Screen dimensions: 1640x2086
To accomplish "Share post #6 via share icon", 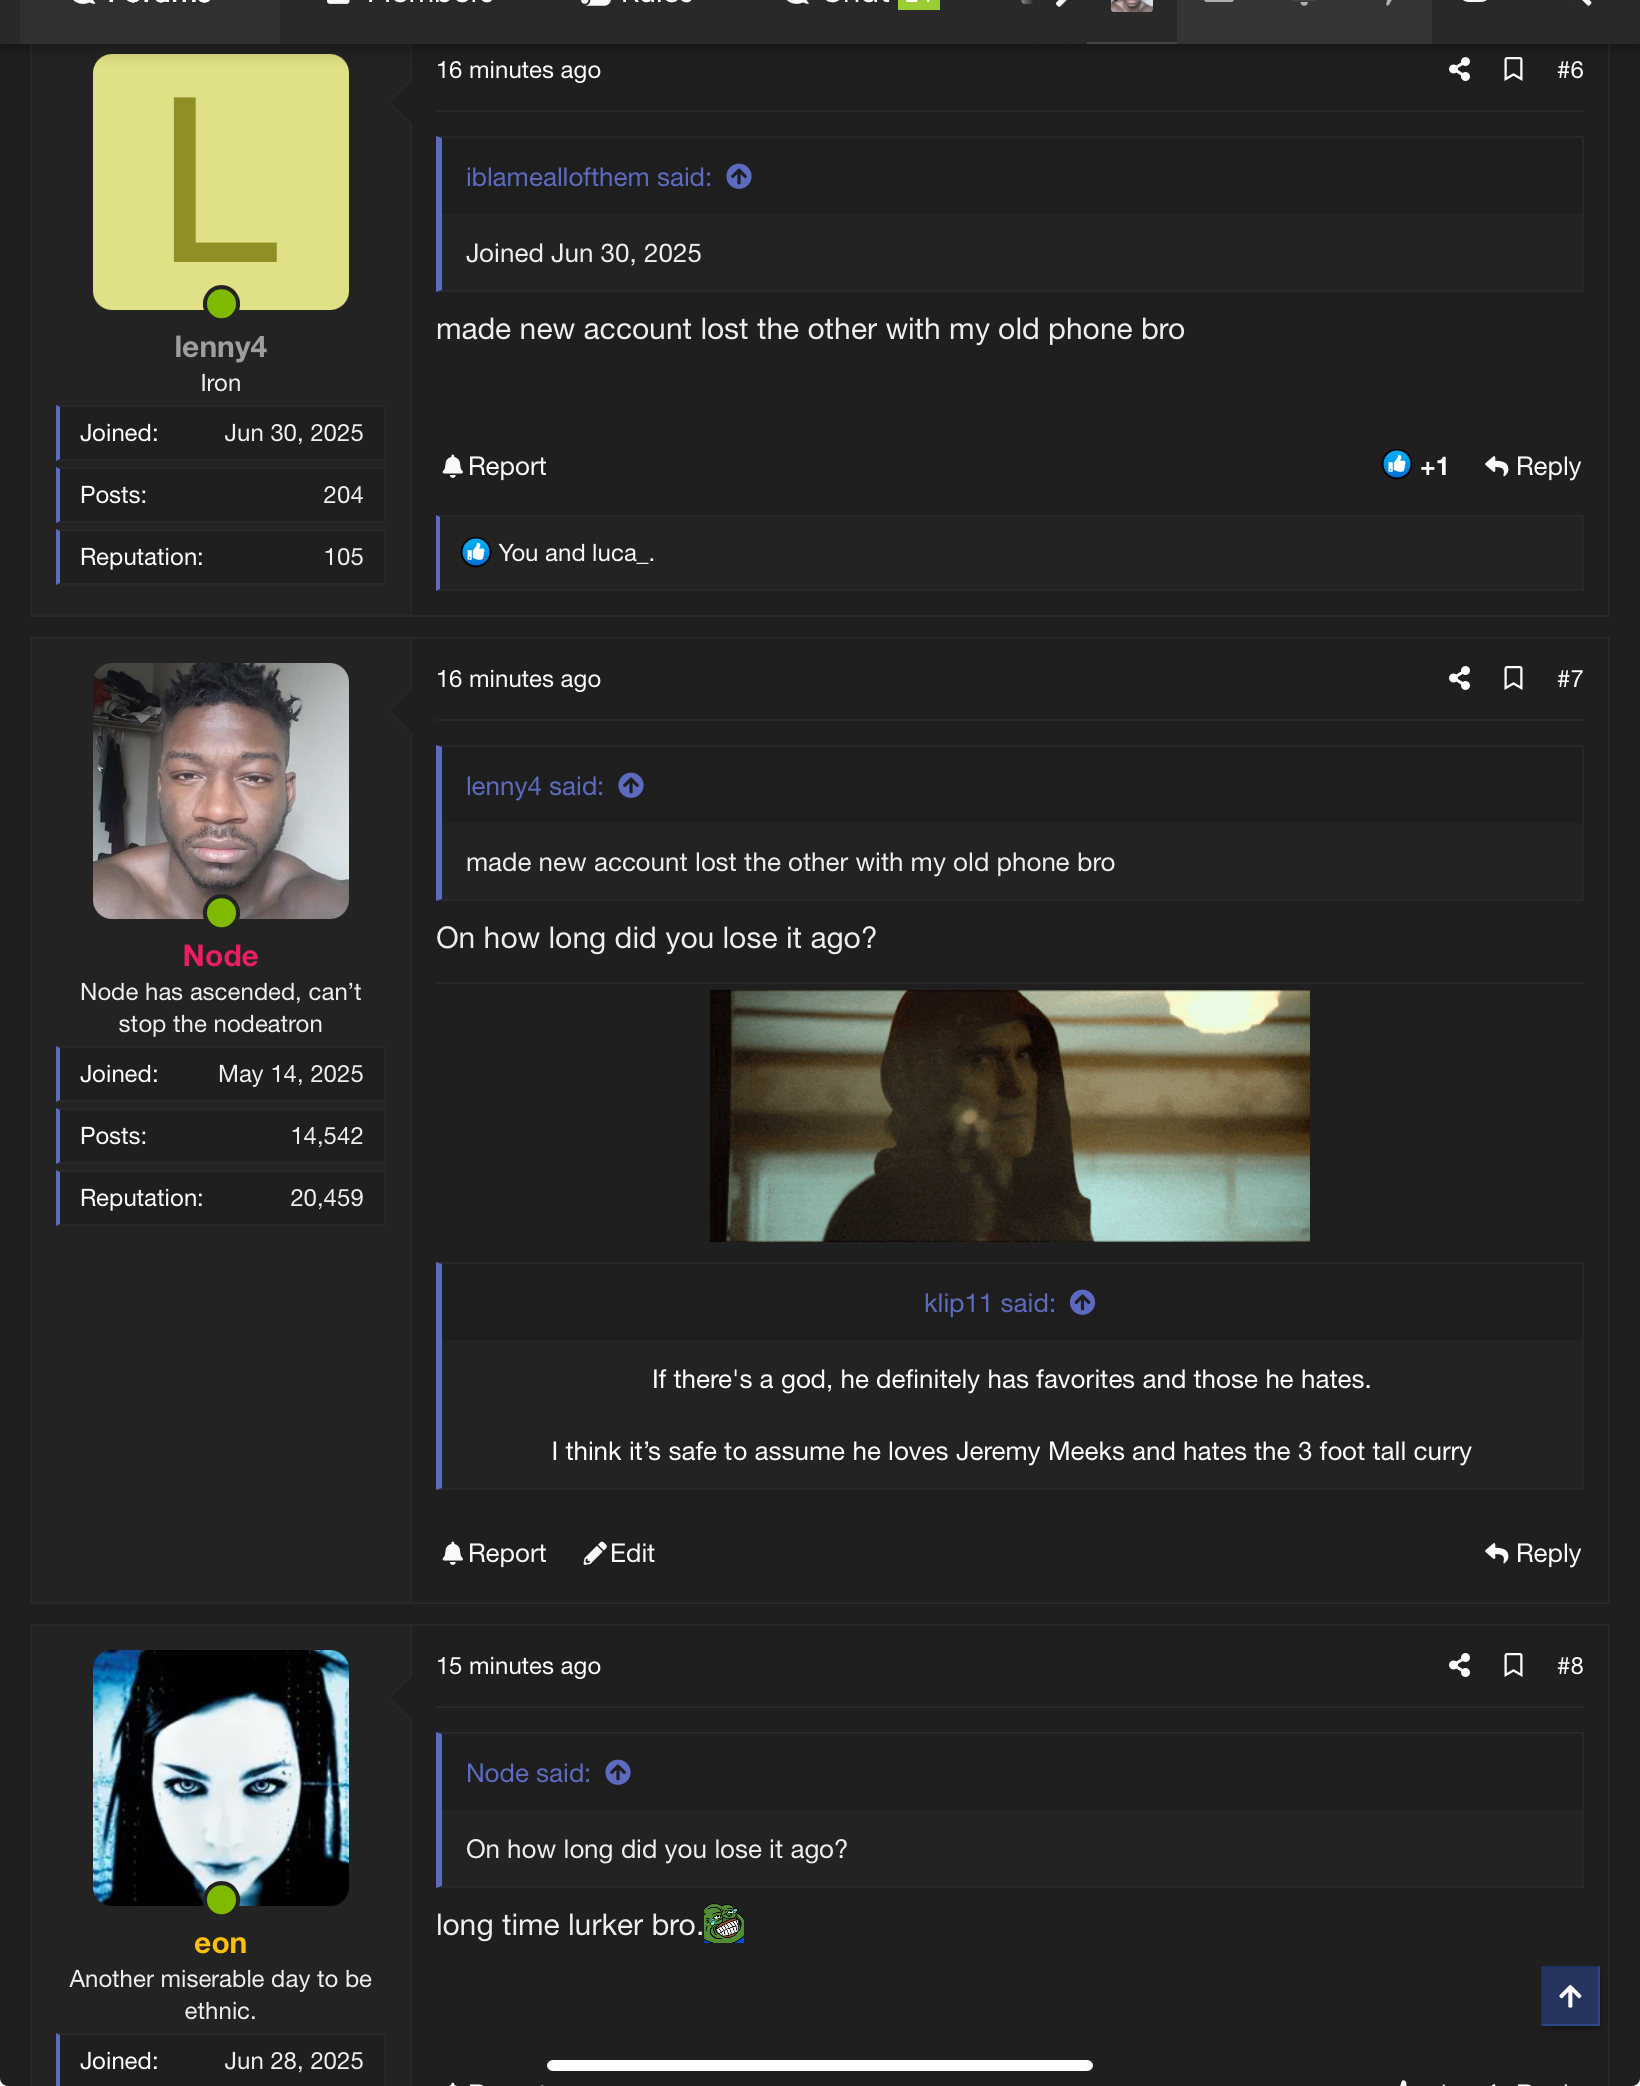I will pos(1459,70).
